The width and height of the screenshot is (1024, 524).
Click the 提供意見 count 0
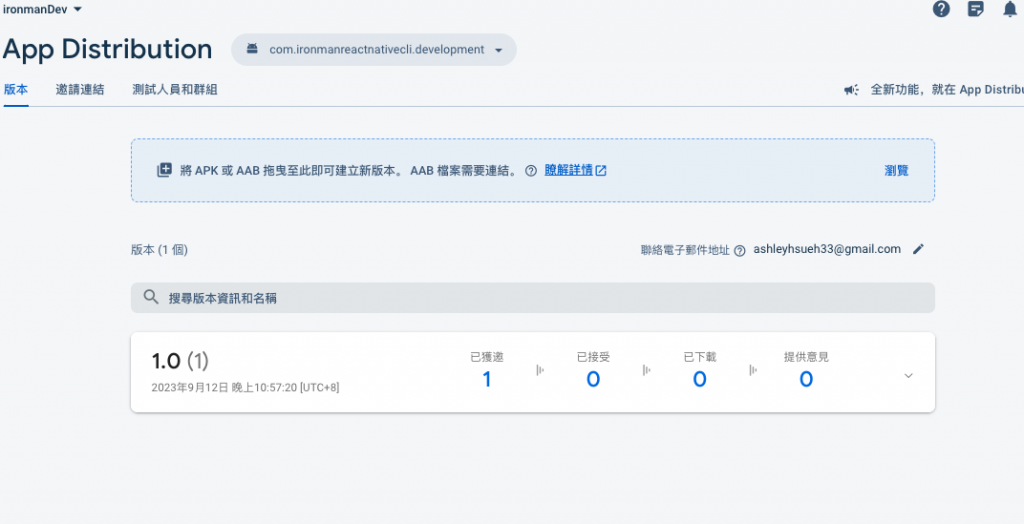click(807, 379)
